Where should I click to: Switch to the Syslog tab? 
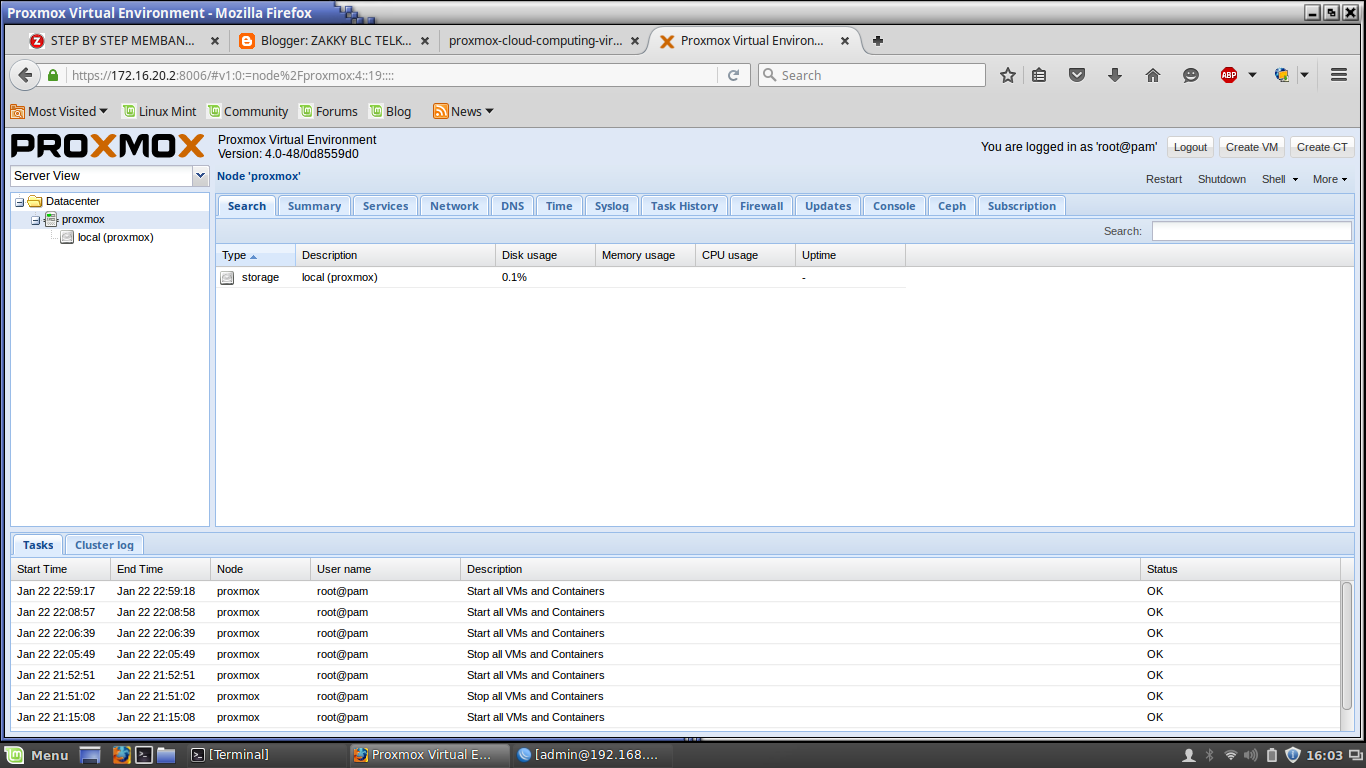(611, 206)
